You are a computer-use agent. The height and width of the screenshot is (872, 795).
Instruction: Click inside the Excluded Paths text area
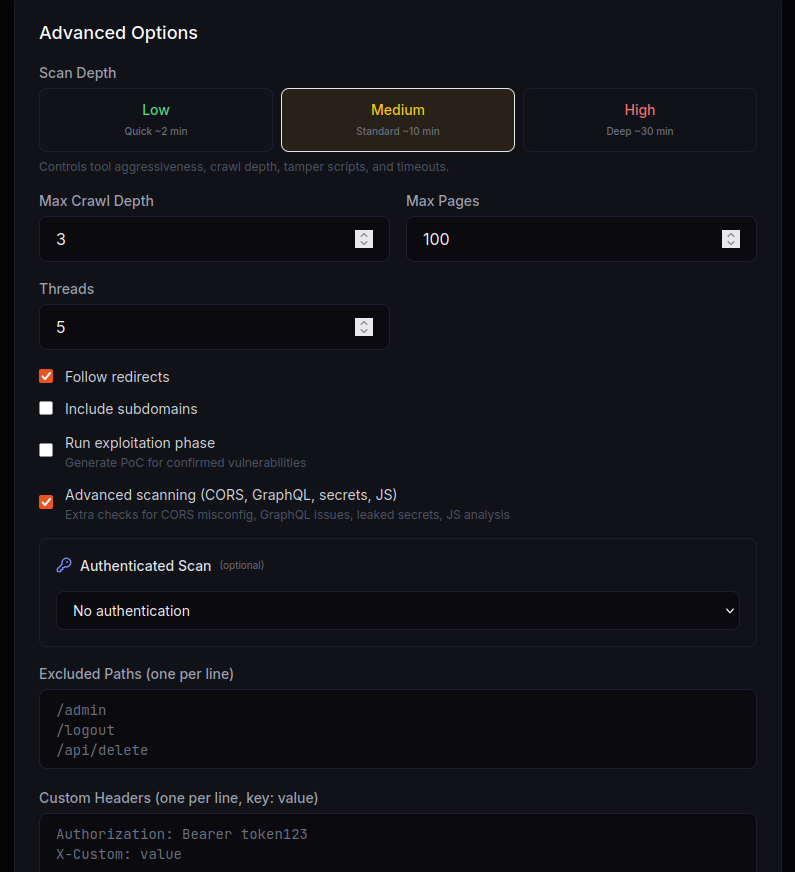point(397,729)
